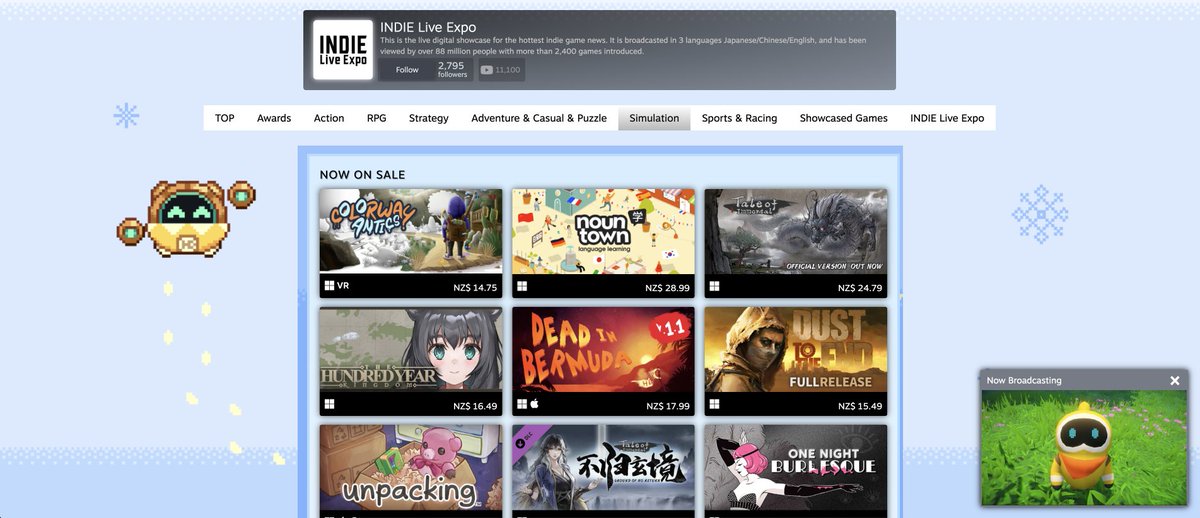This screenshot has height=518, width=1200.
Task: Click the NZ$ 14.75 price
Action: click(474, 288)
